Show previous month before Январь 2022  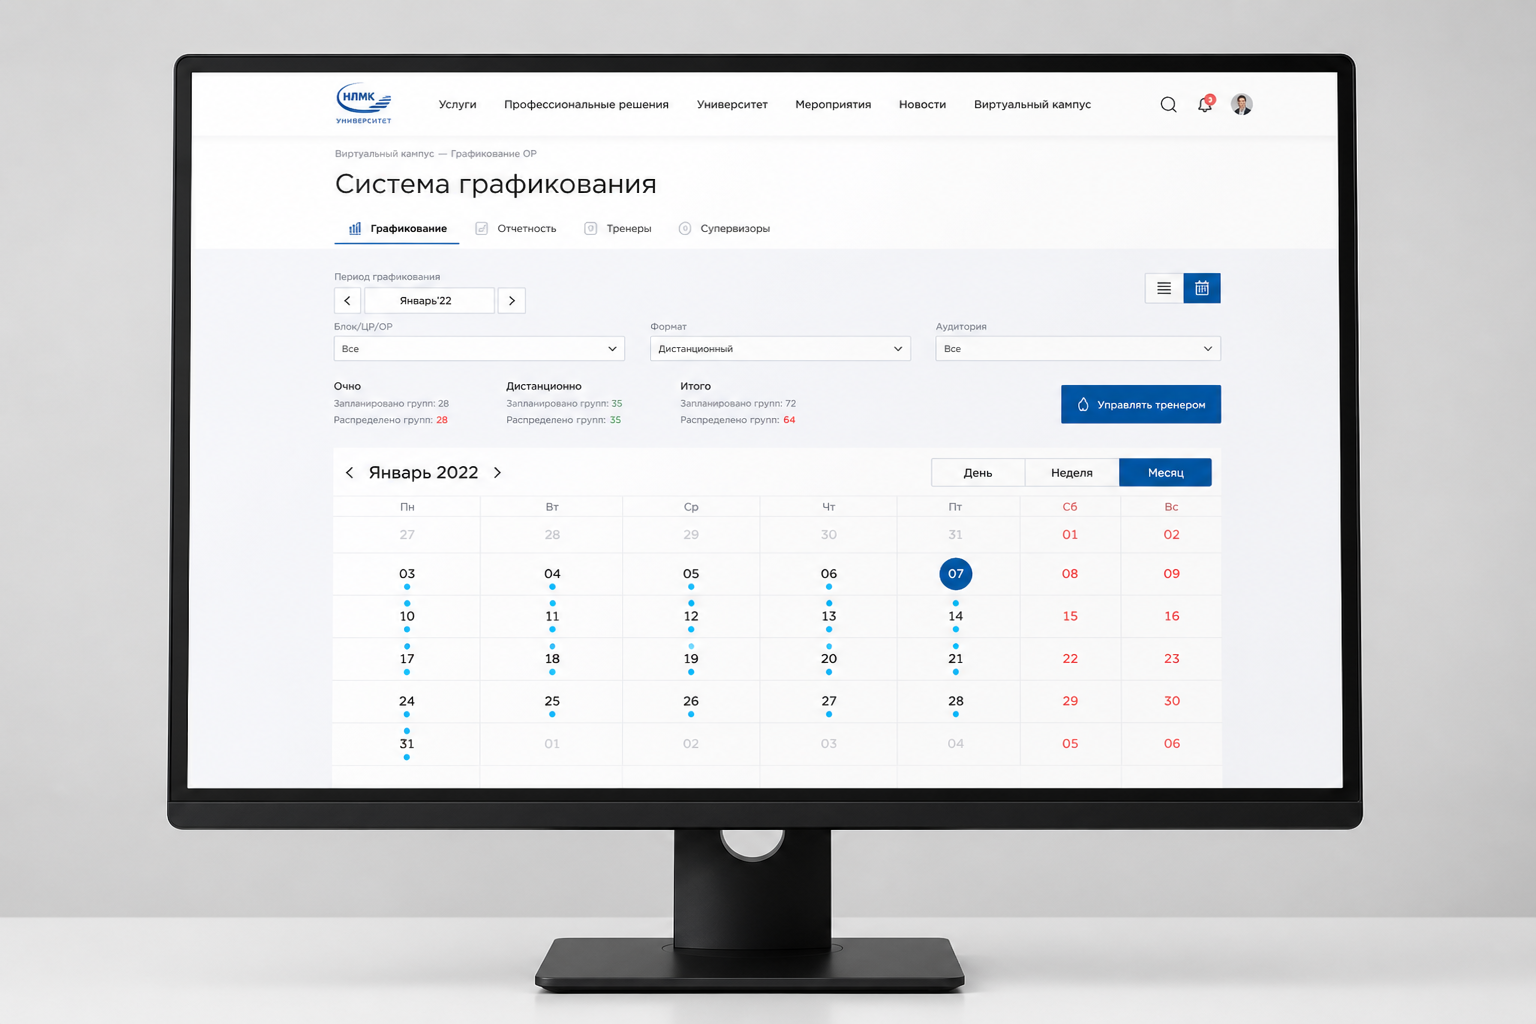[x=349, y=472]
